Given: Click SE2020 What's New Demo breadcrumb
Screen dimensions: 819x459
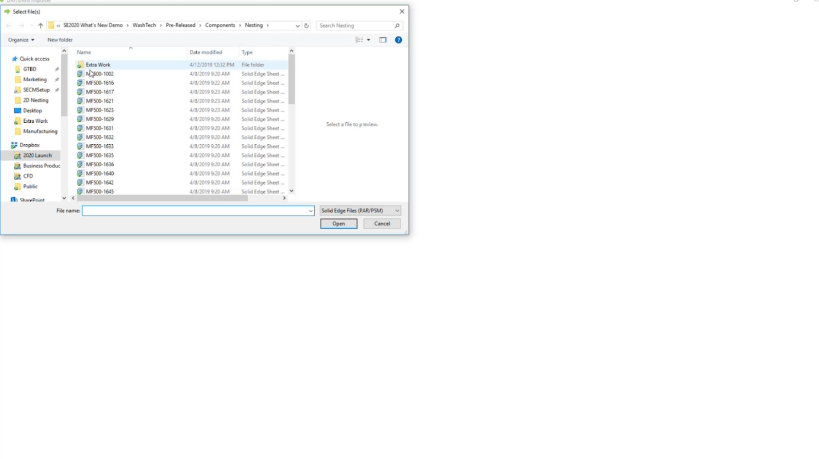Looking at the screenshot, I should click(x=93, y=26).
